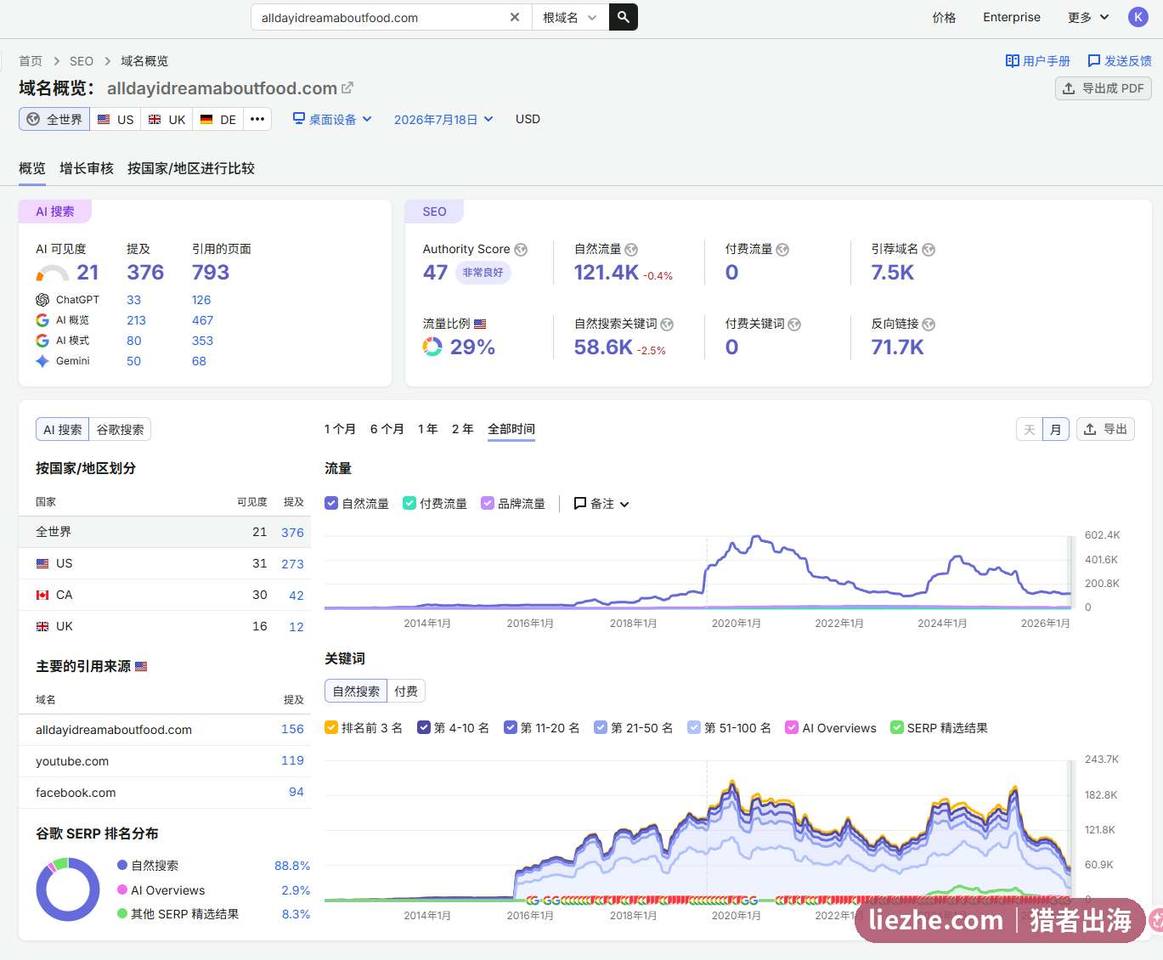Go to SEO breadcrumb
Screen dimensions: 1163x960
coord(82,61)
